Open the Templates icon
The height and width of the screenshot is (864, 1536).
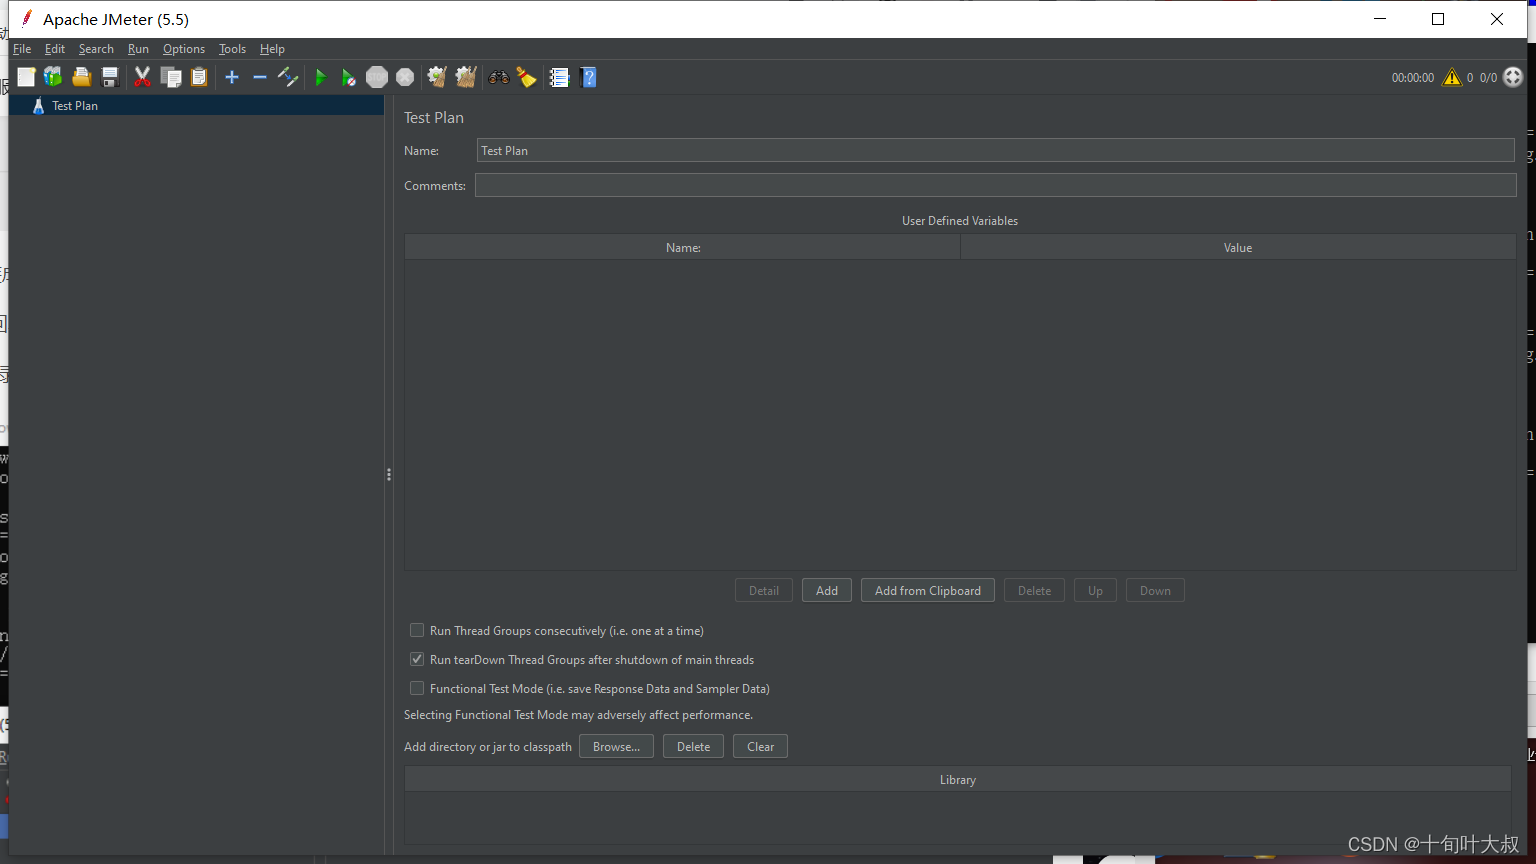tap(53, 77)
